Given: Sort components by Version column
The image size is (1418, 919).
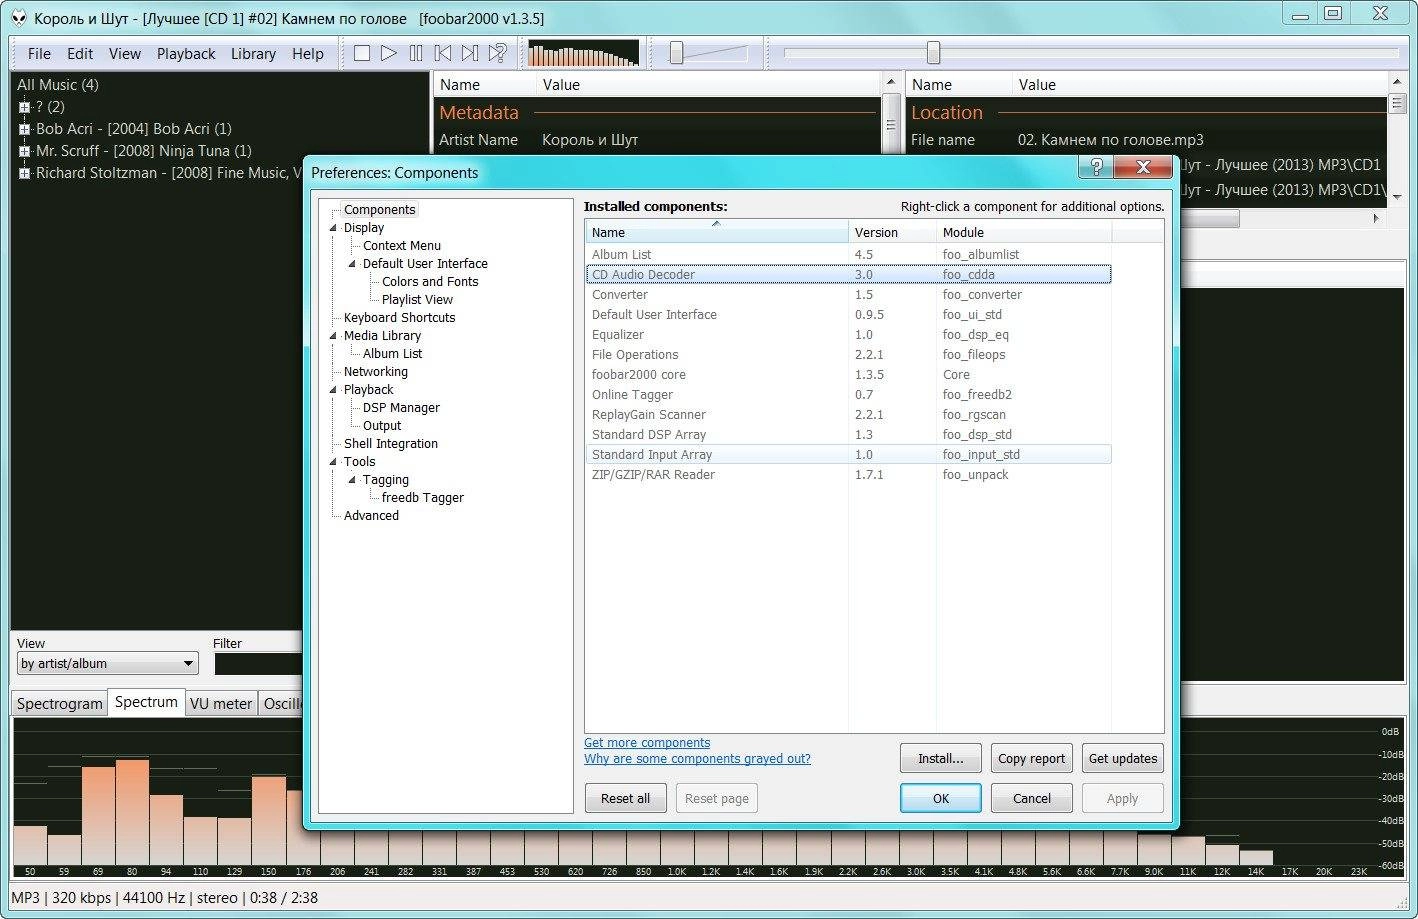Looking at the screenshot, I should pos(892,232).
